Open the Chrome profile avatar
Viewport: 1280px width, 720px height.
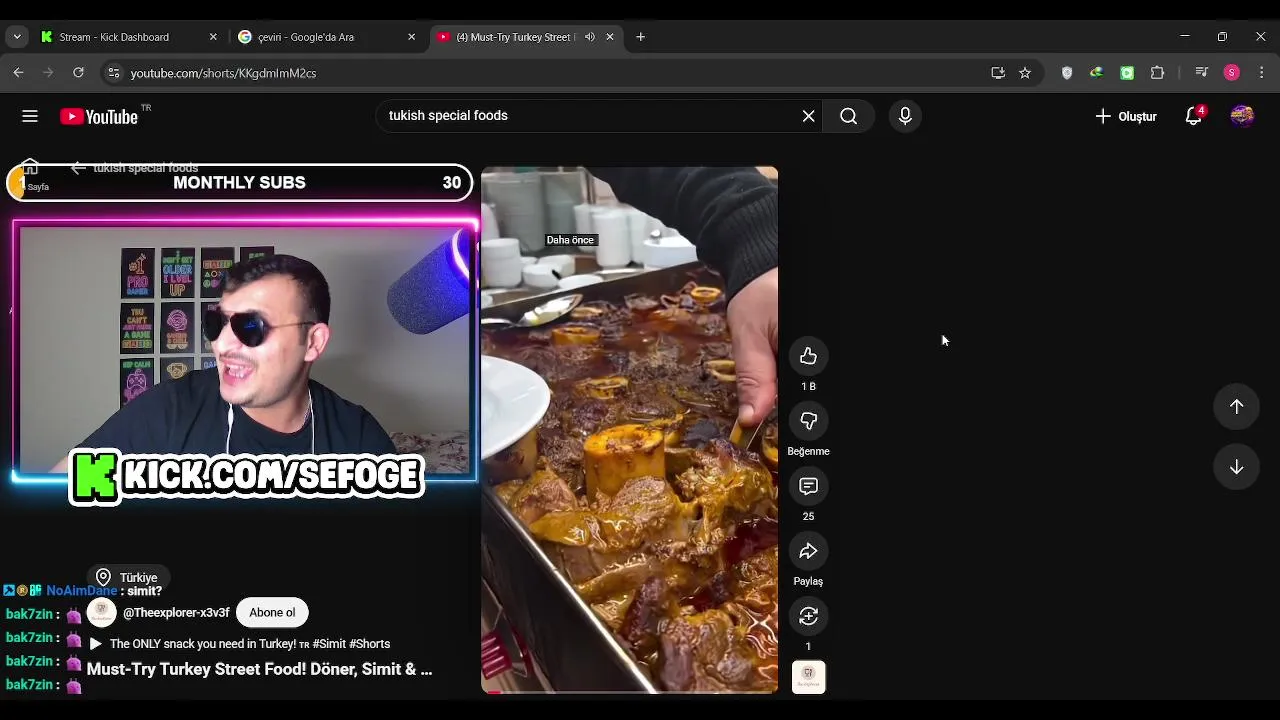(1232, 73)
